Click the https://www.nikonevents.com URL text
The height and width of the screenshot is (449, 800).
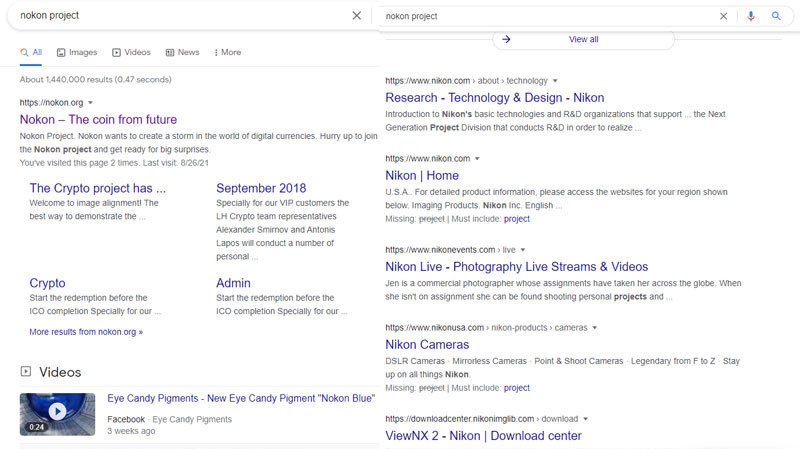(440, 250)
